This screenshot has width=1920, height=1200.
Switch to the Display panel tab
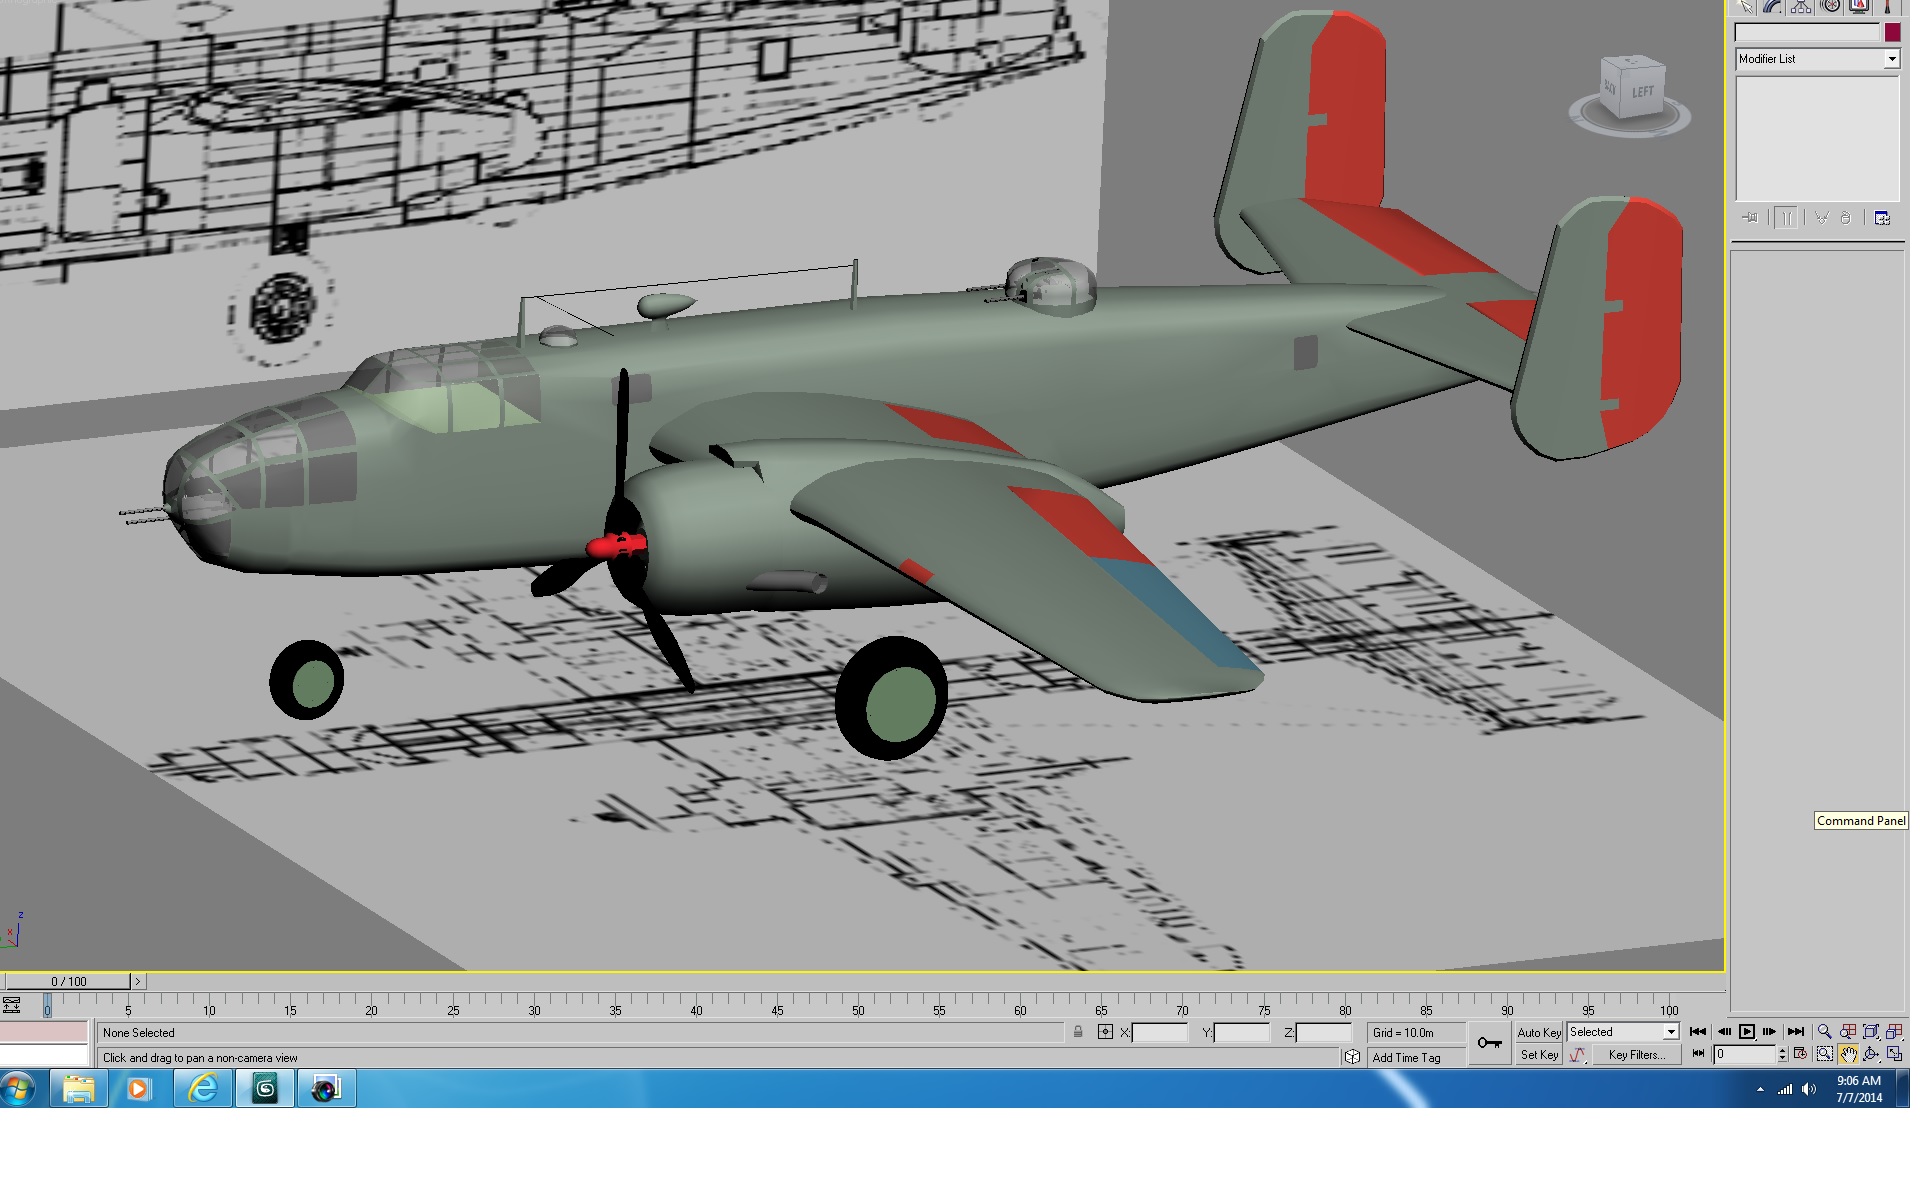[1859, 6]
